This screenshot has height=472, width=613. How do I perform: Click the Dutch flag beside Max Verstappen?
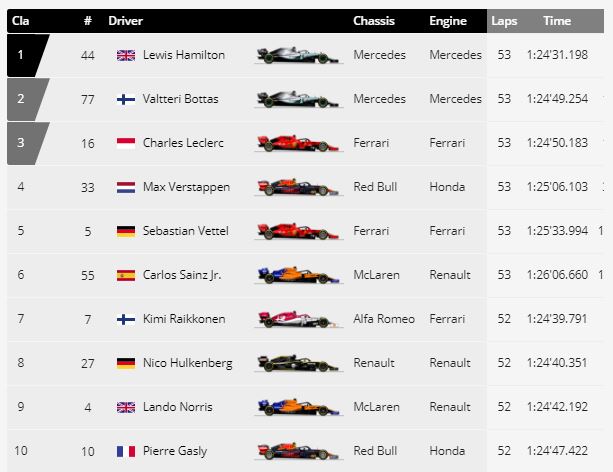point(127,187)
